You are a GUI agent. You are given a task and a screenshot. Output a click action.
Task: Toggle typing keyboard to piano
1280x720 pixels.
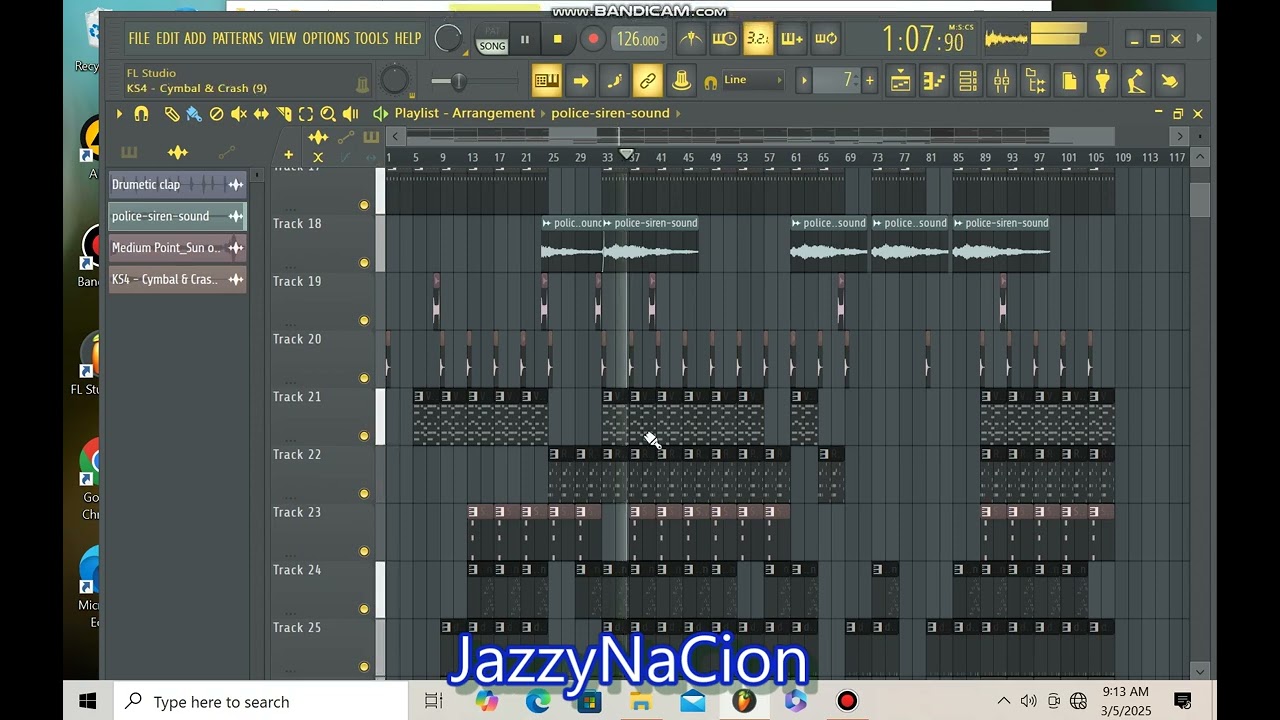click(x=546, y=81)
